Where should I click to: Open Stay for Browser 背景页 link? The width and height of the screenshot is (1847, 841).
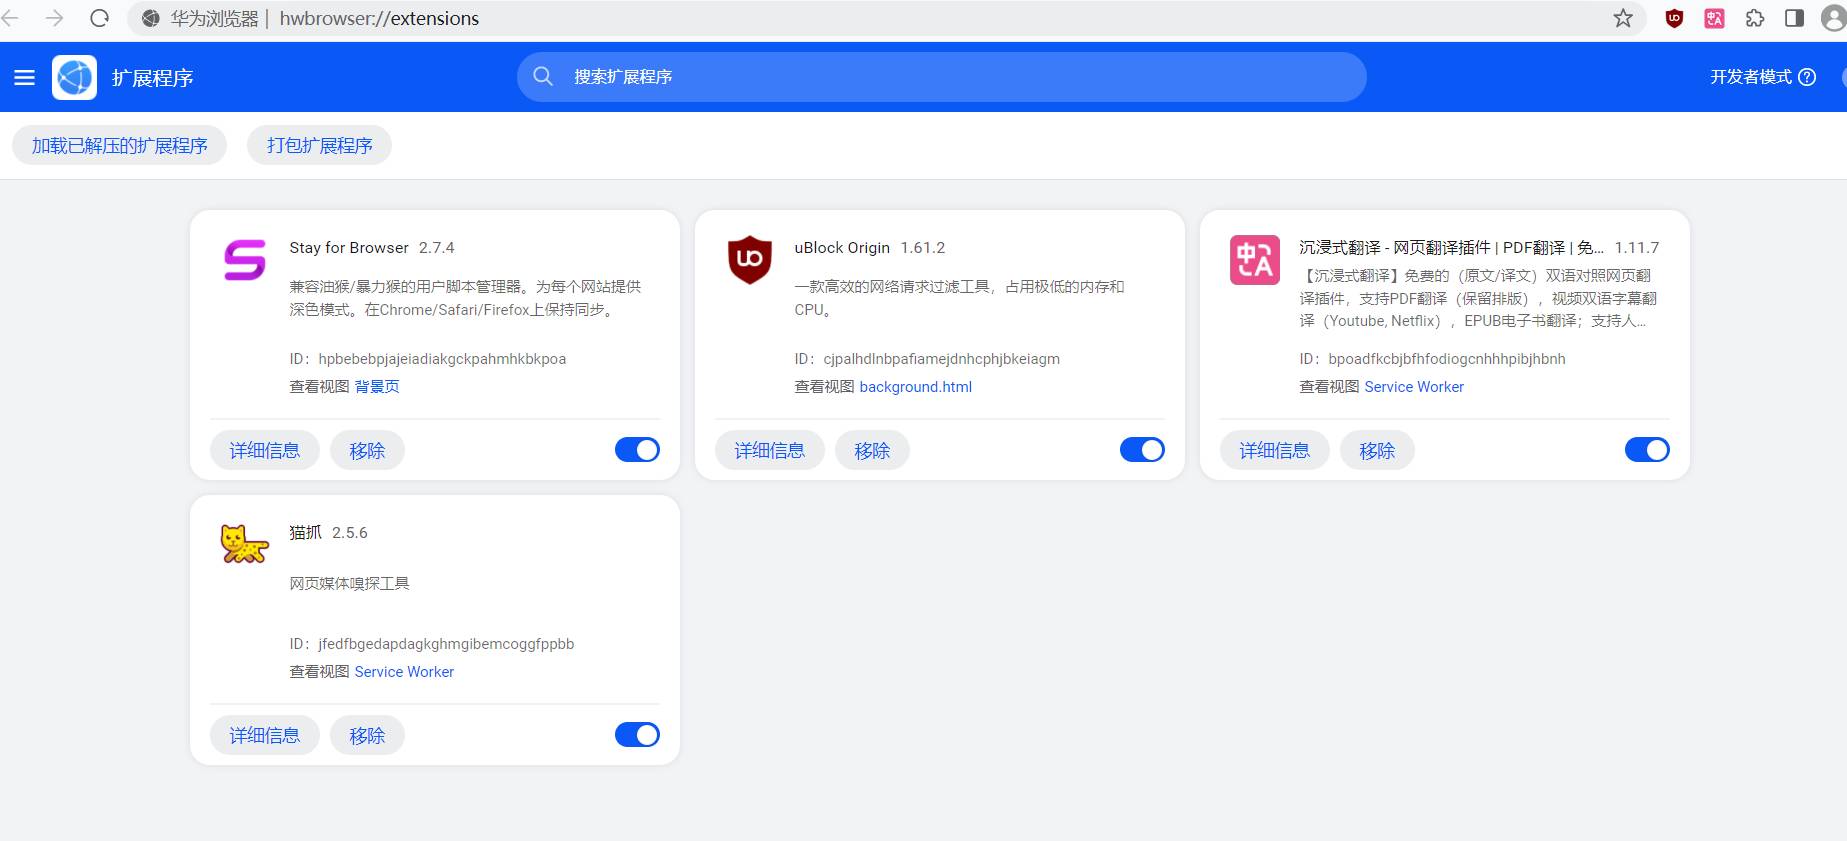[x=377, y=387]
